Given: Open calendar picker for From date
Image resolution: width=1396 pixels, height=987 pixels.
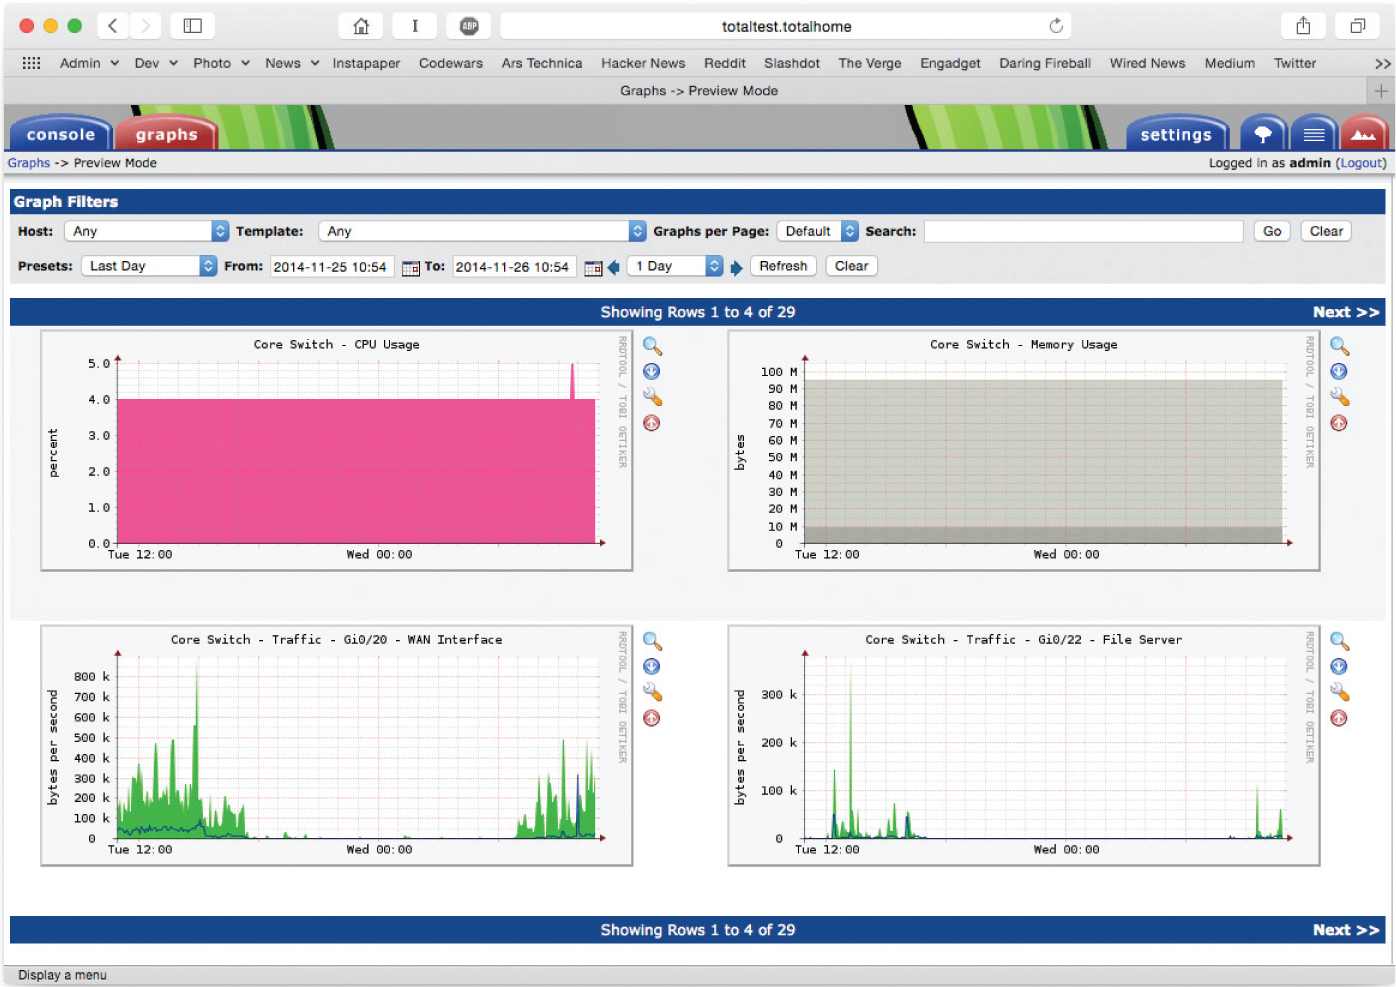Looking at the screenshot, I should point(411,268).
